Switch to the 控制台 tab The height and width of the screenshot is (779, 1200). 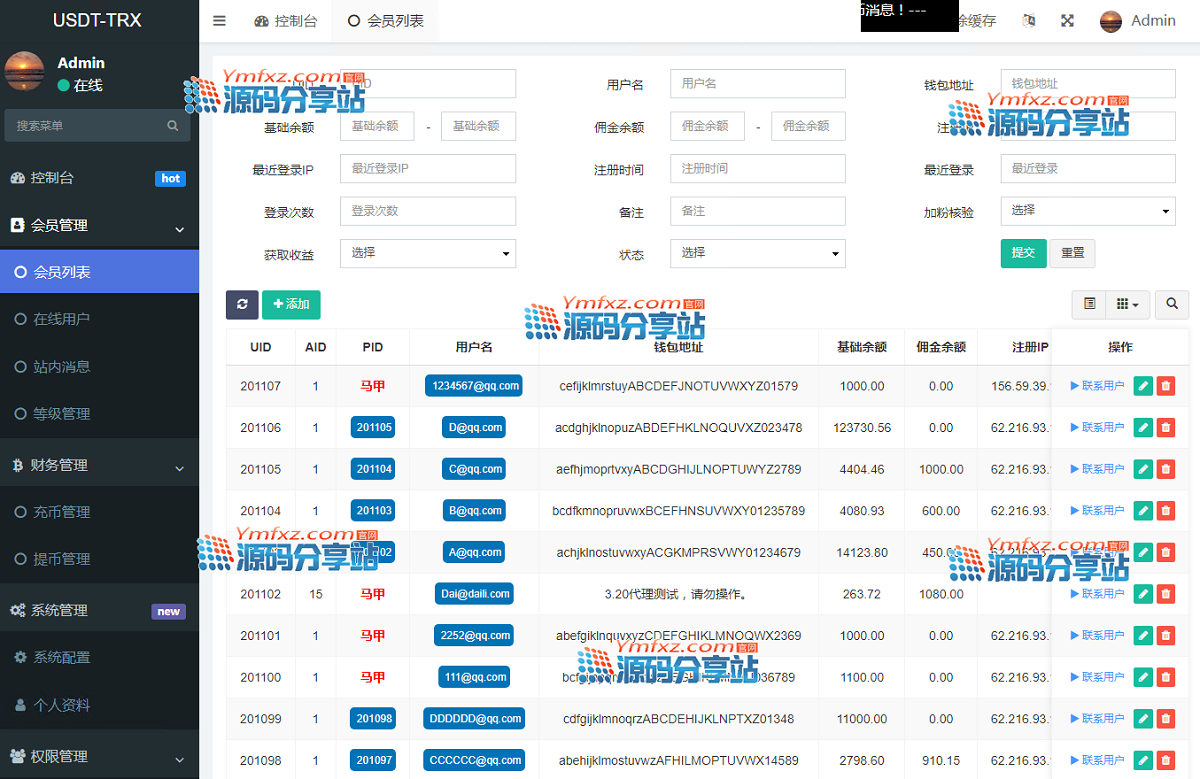pyautogui.click(x=286, y=21)
